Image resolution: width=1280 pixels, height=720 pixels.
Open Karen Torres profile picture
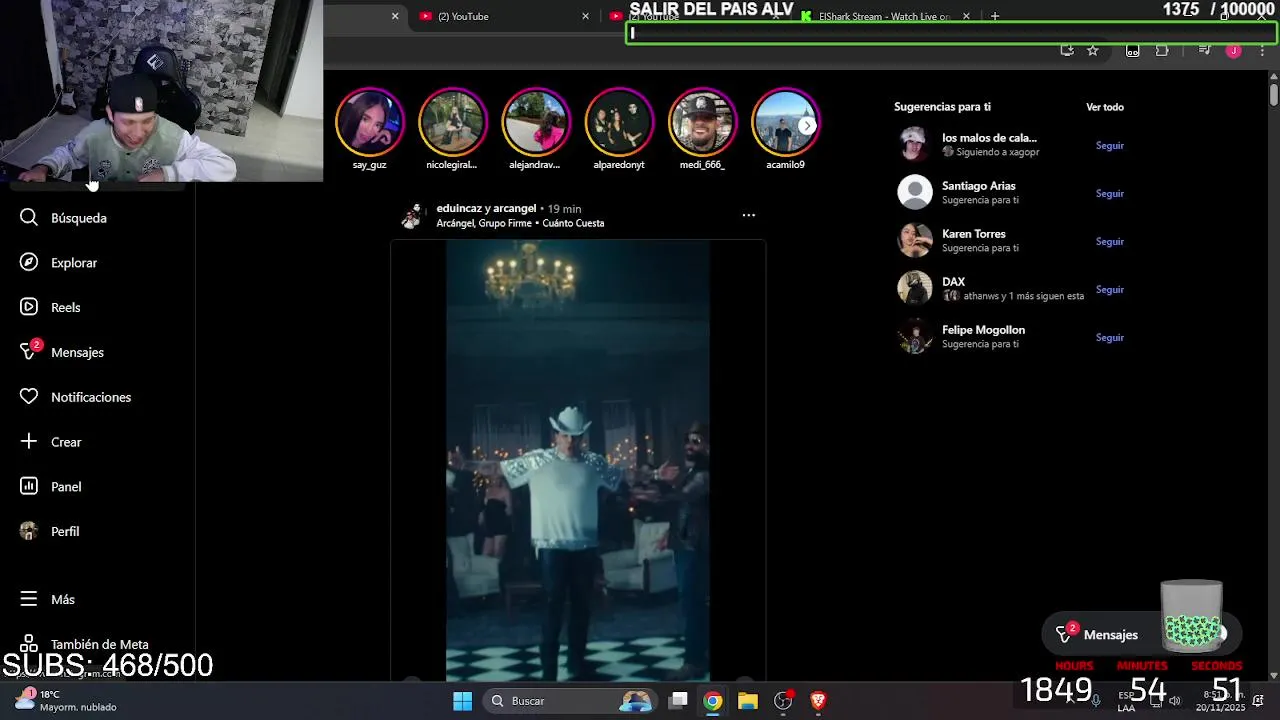tap(915, 240)
